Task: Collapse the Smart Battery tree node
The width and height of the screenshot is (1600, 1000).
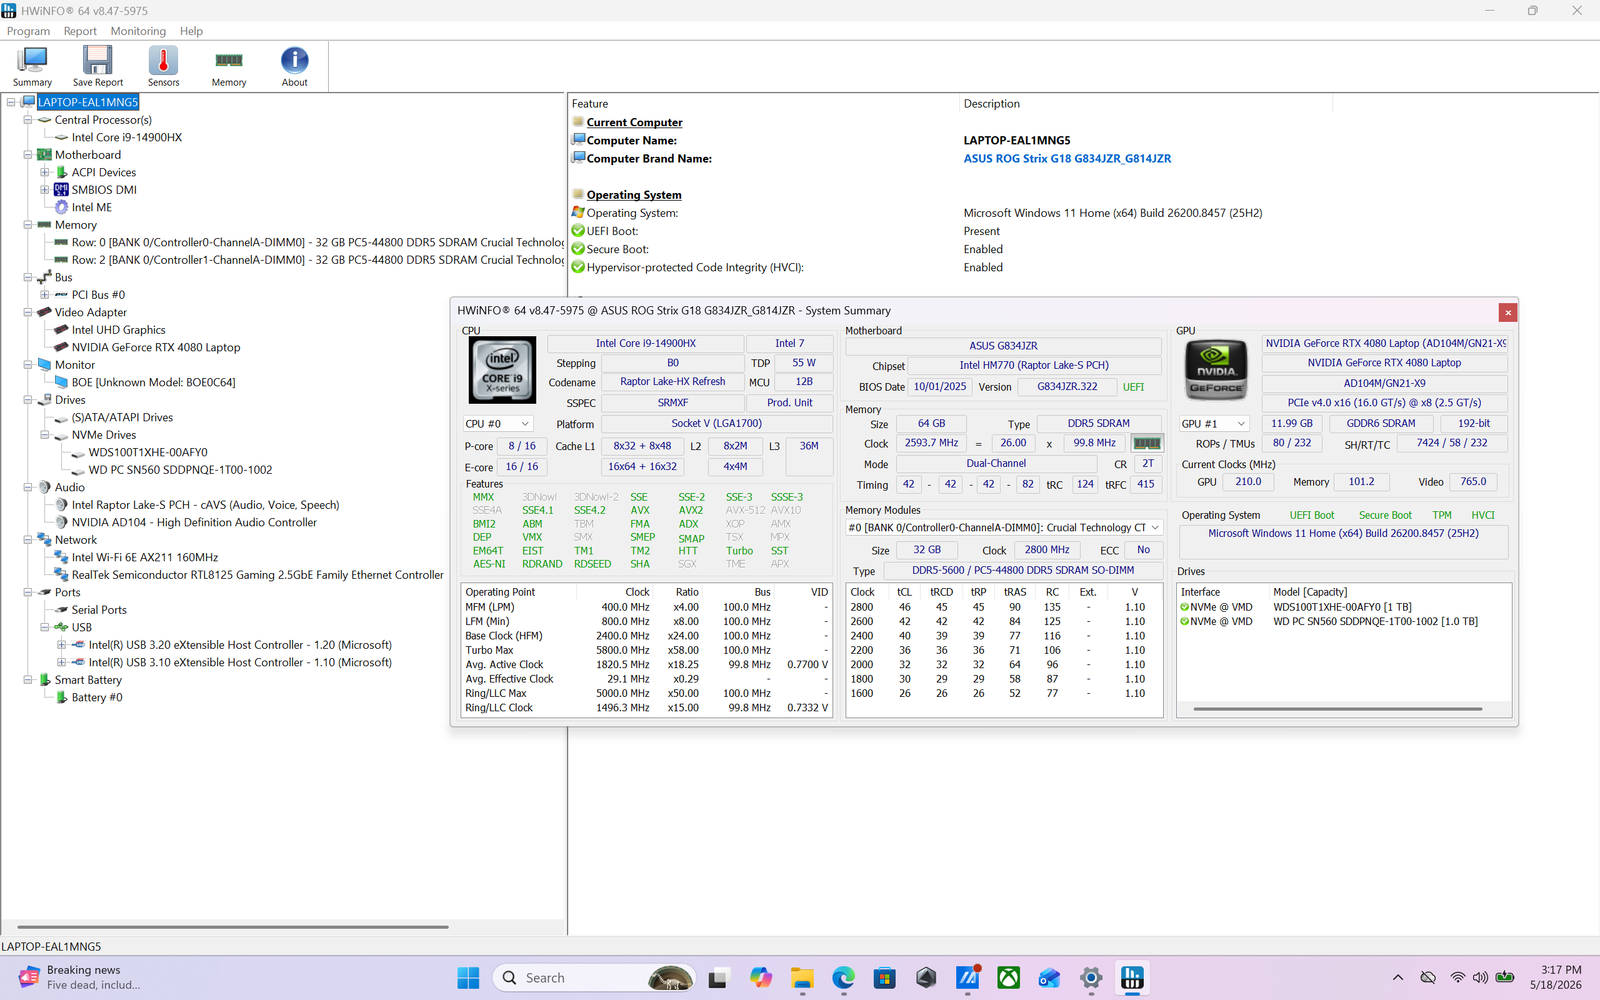Action: click(x=28, y=680)
